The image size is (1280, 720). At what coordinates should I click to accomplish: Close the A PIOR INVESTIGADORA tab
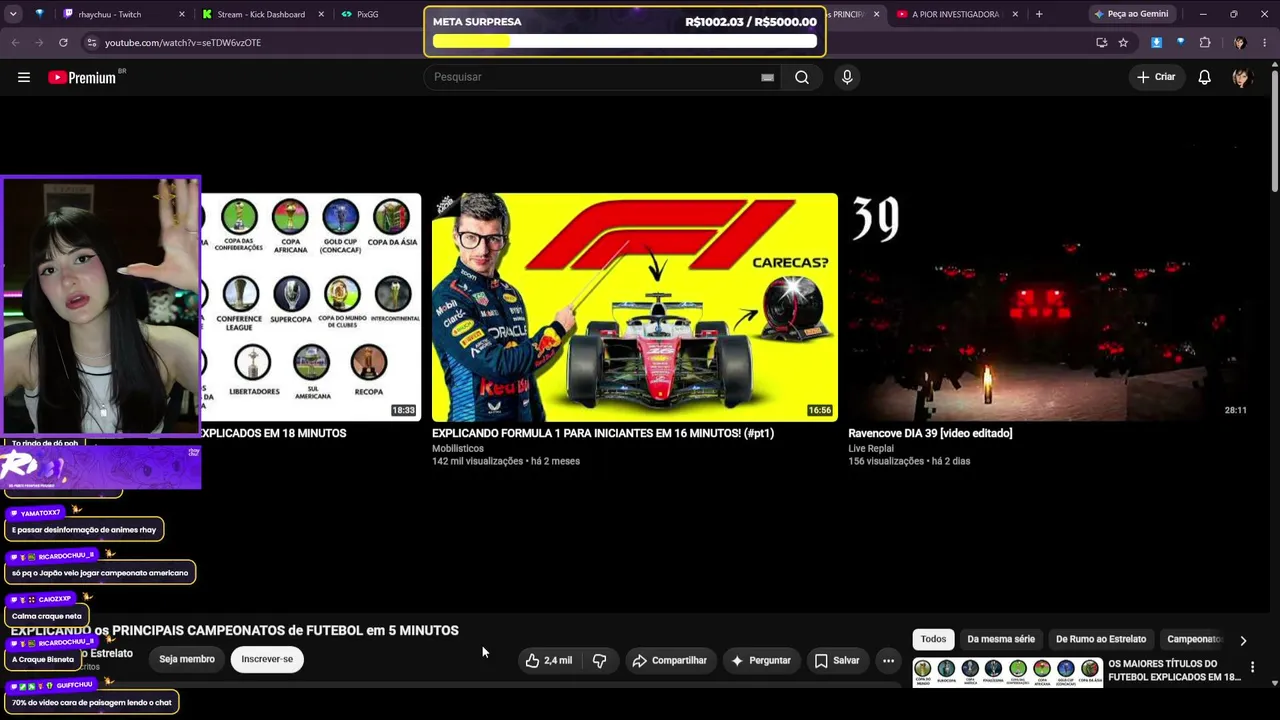click(1015, 14)
